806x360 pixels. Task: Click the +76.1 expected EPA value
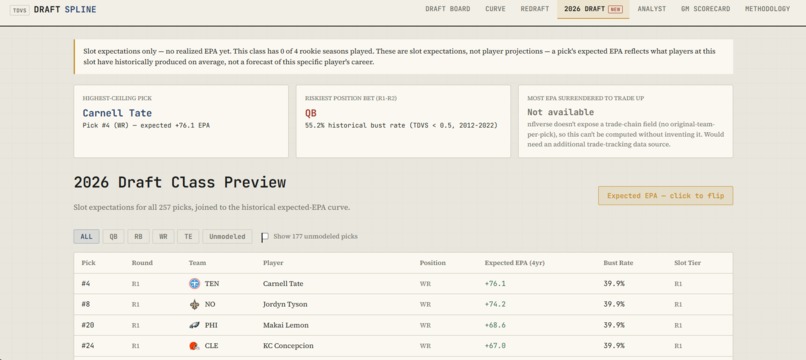click(495, 284)
